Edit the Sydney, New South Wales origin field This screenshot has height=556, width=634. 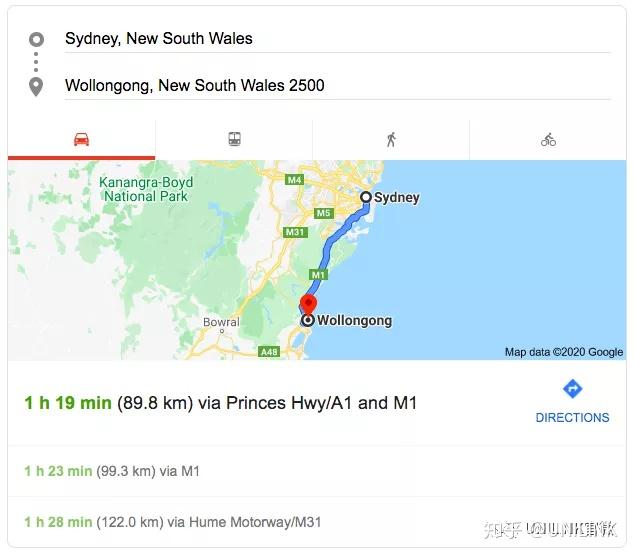tap(338, 39)
